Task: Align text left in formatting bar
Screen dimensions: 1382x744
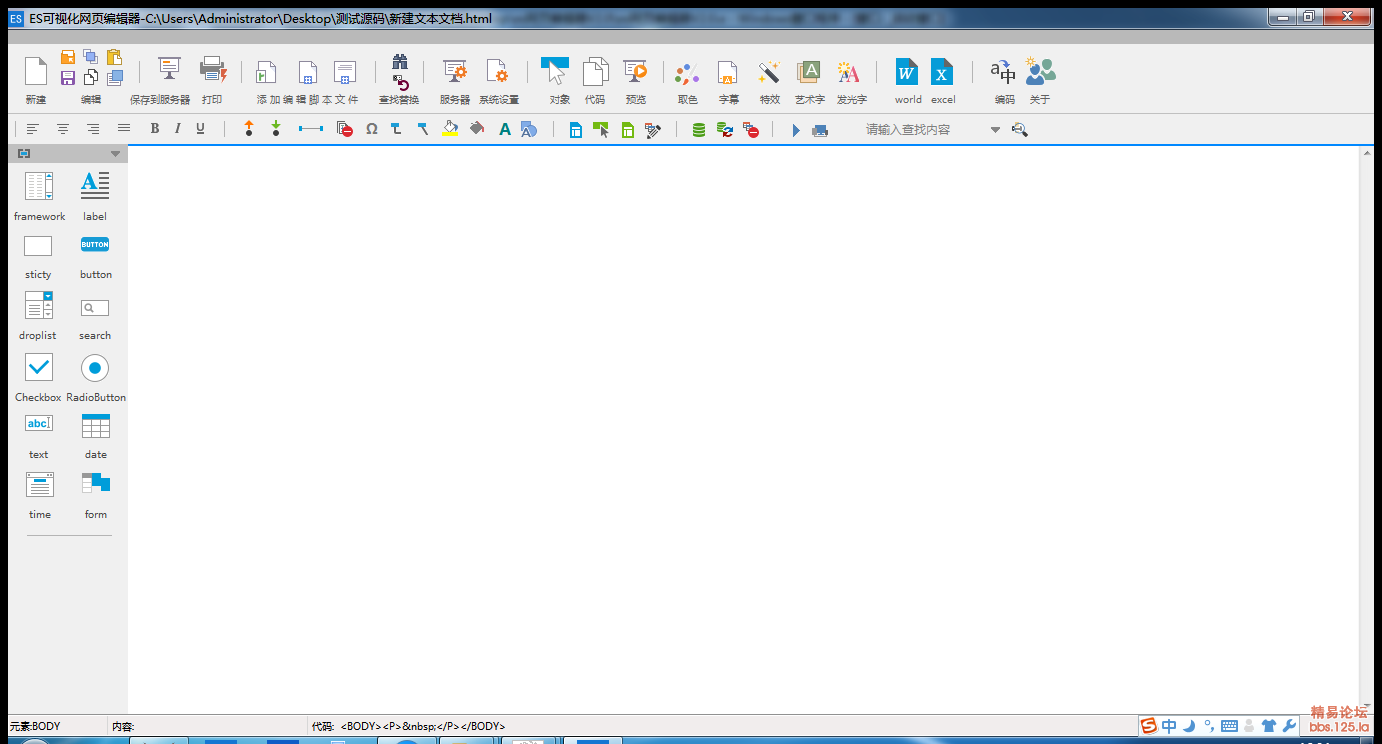Action: click(x=33, y=129)
